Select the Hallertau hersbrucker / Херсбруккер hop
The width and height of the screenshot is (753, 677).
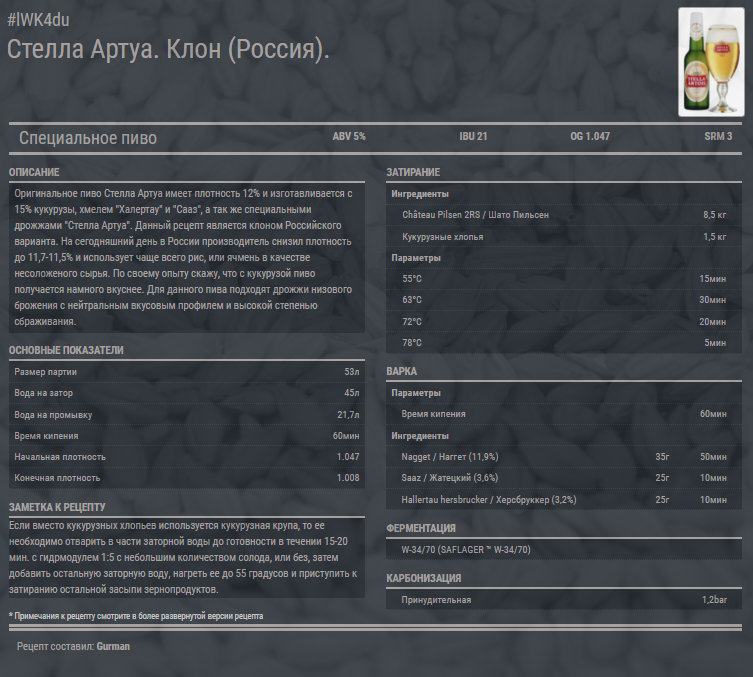tap(489, 500)
